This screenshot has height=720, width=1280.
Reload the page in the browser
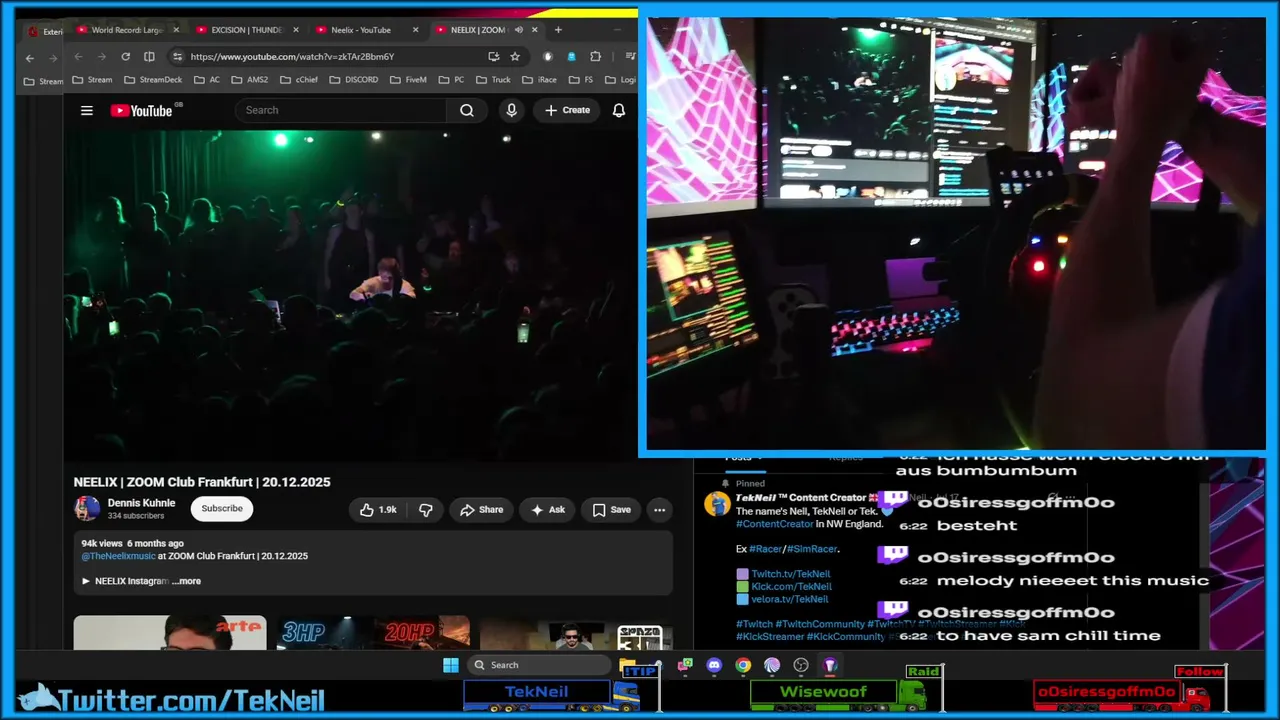125,57
